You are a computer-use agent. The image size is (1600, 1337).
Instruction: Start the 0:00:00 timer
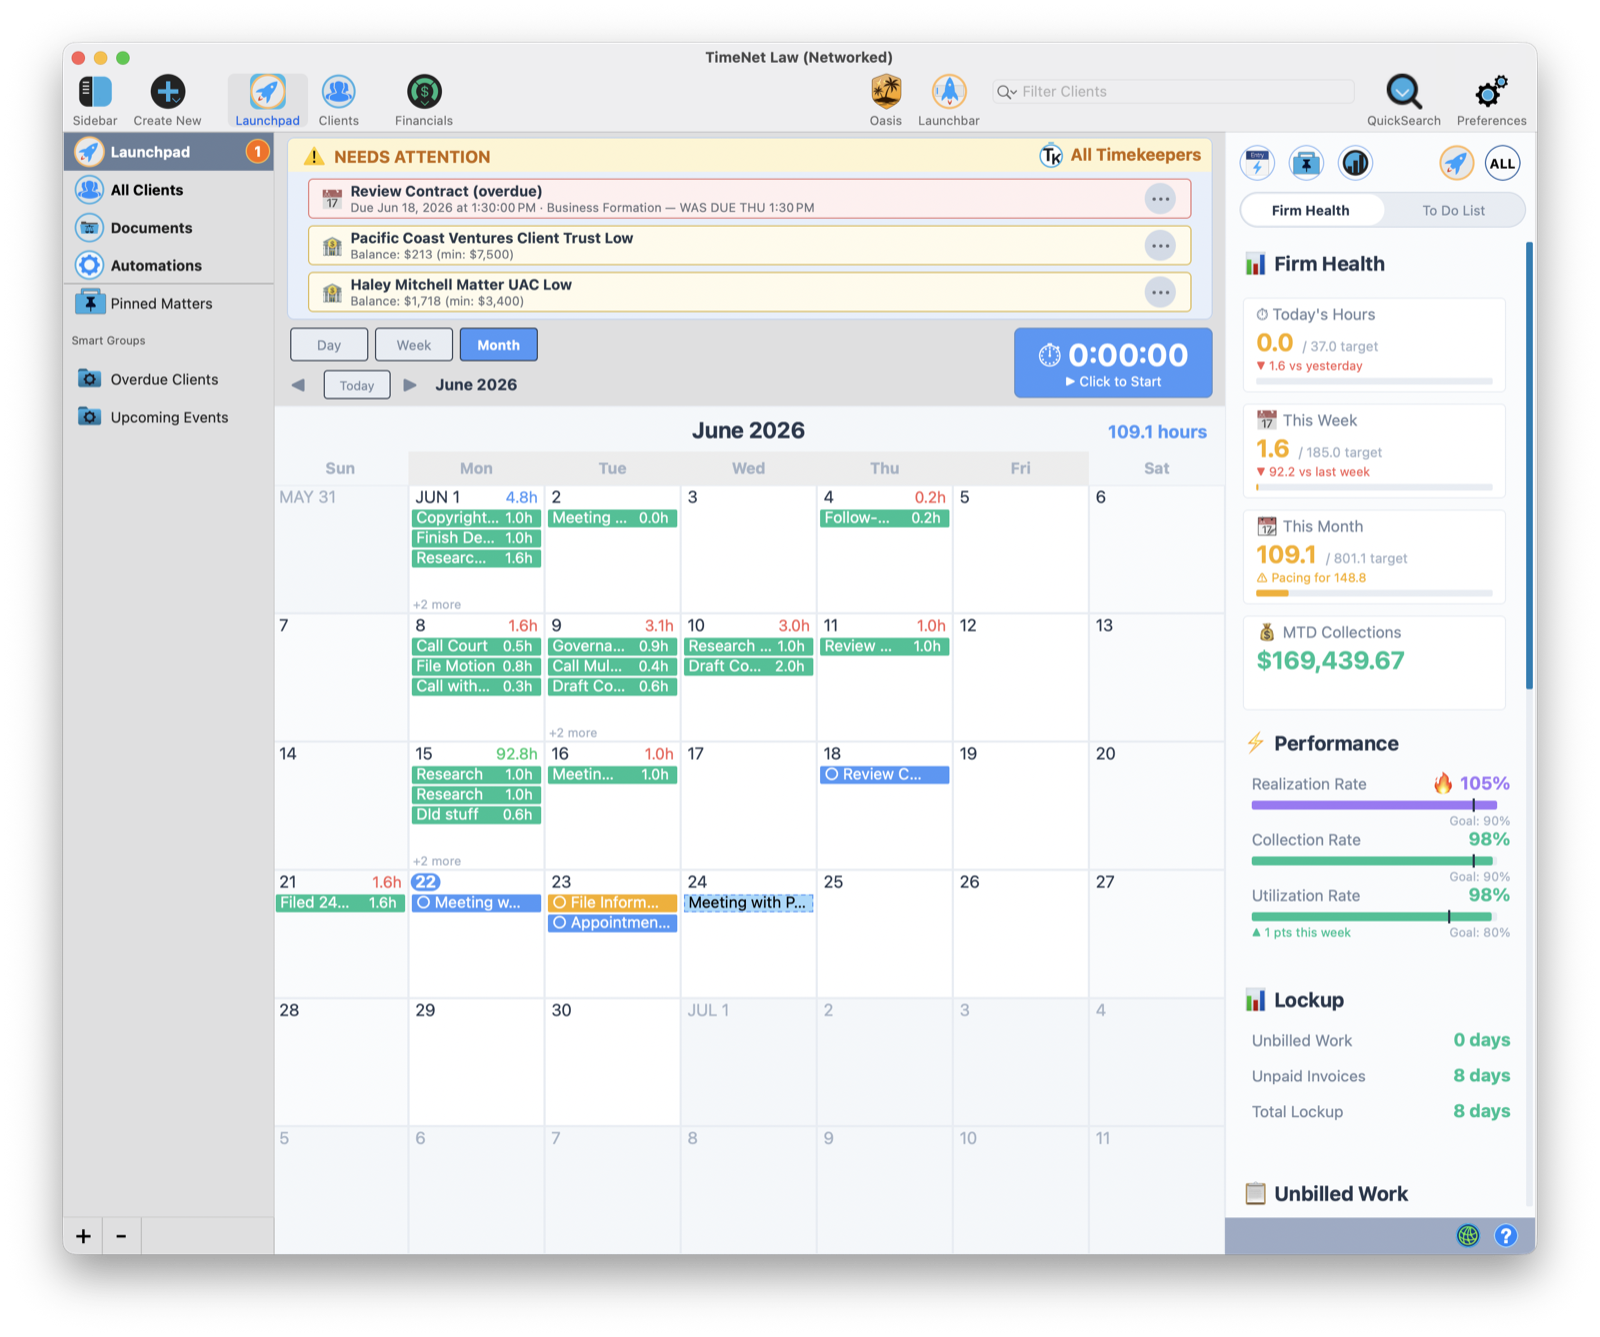1113,363
